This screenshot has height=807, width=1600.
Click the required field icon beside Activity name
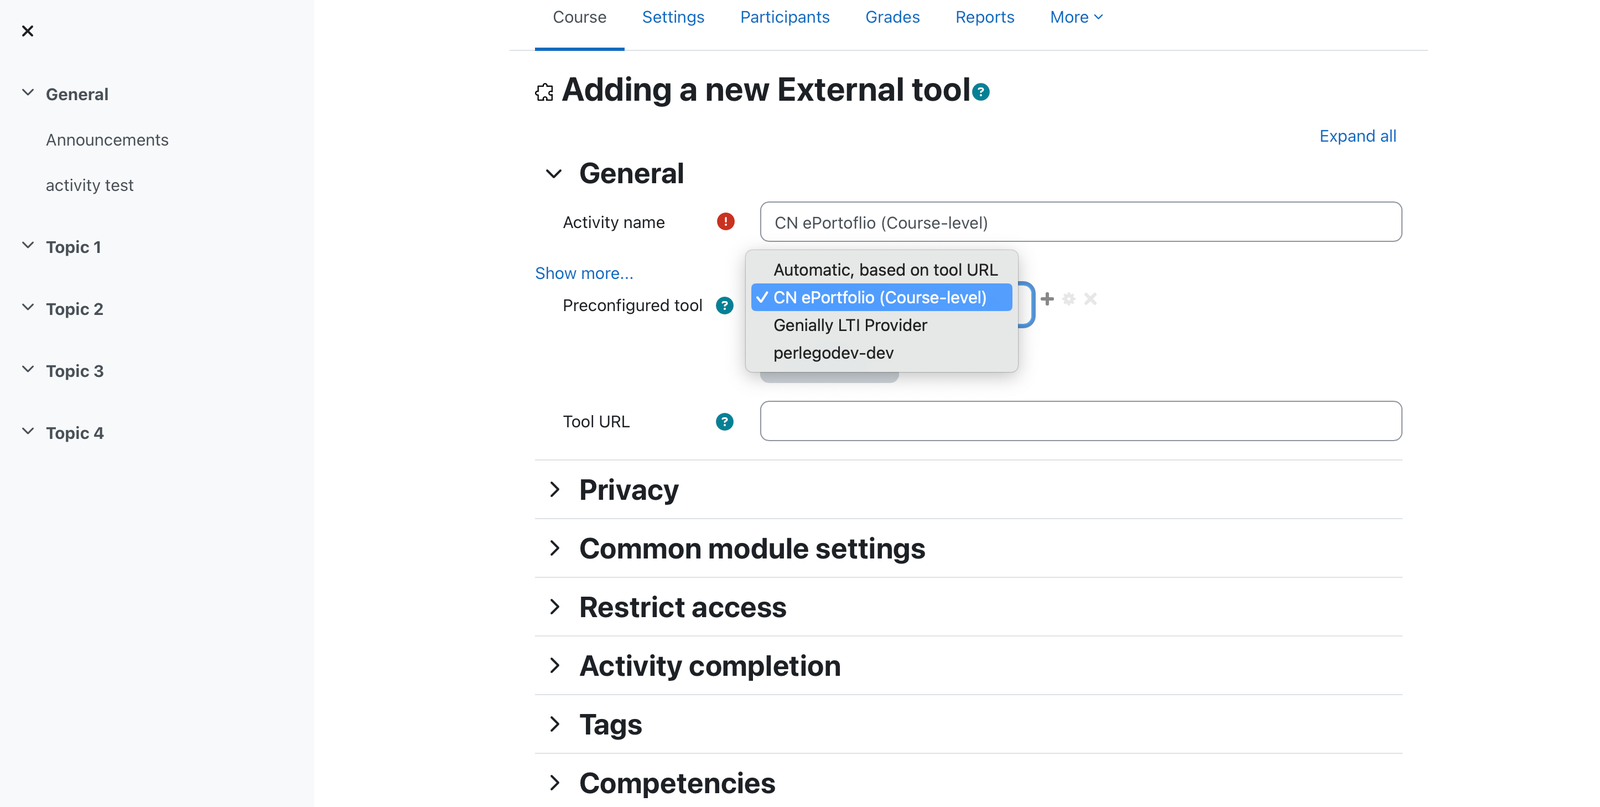pos(726,222)
